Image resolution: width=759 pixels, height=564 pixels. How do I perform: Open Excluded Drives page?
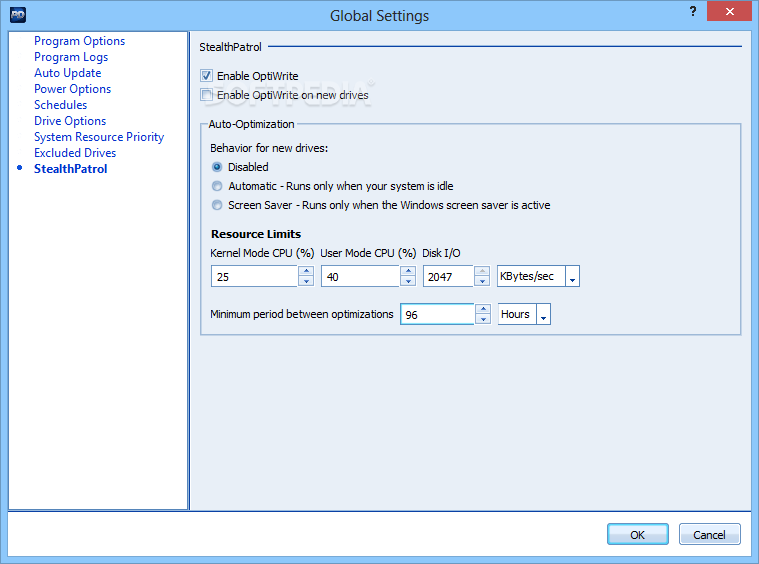click(x=75, y=153)
